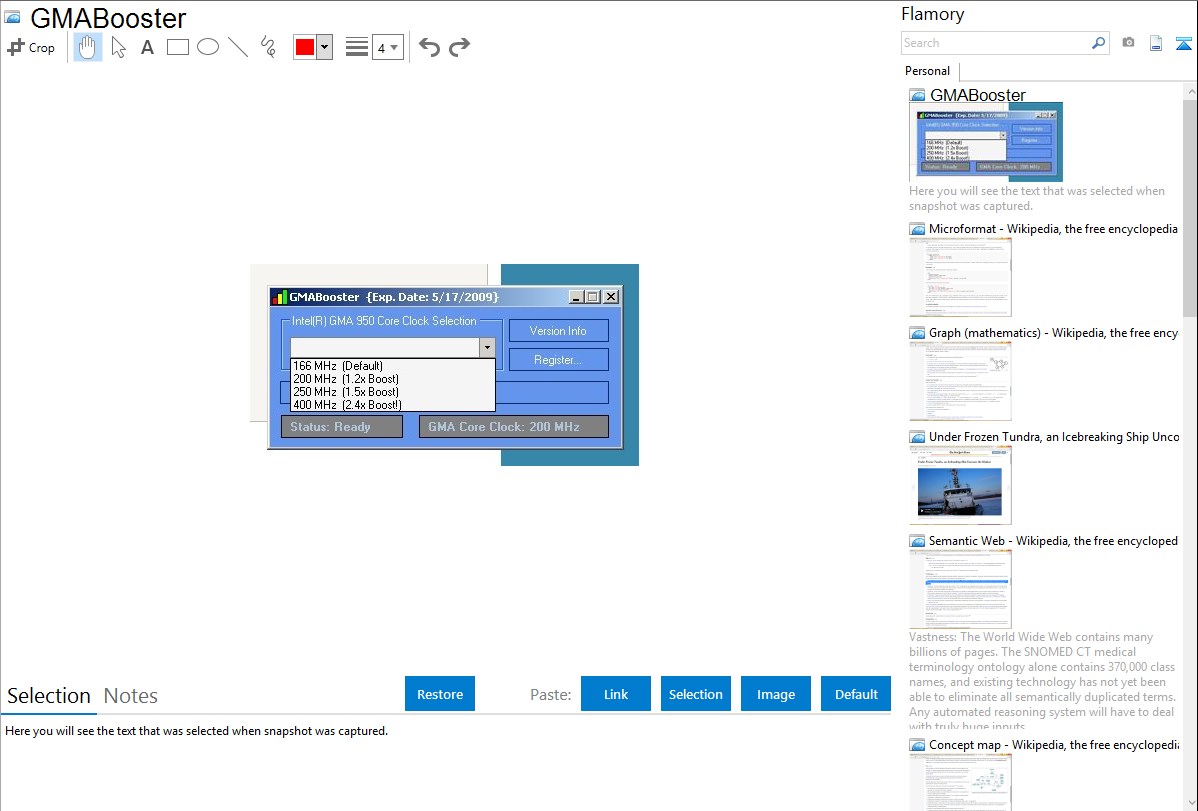Click the line thickness icon
The width and height of the screenshot is (1198, 811).
[357, 47]
